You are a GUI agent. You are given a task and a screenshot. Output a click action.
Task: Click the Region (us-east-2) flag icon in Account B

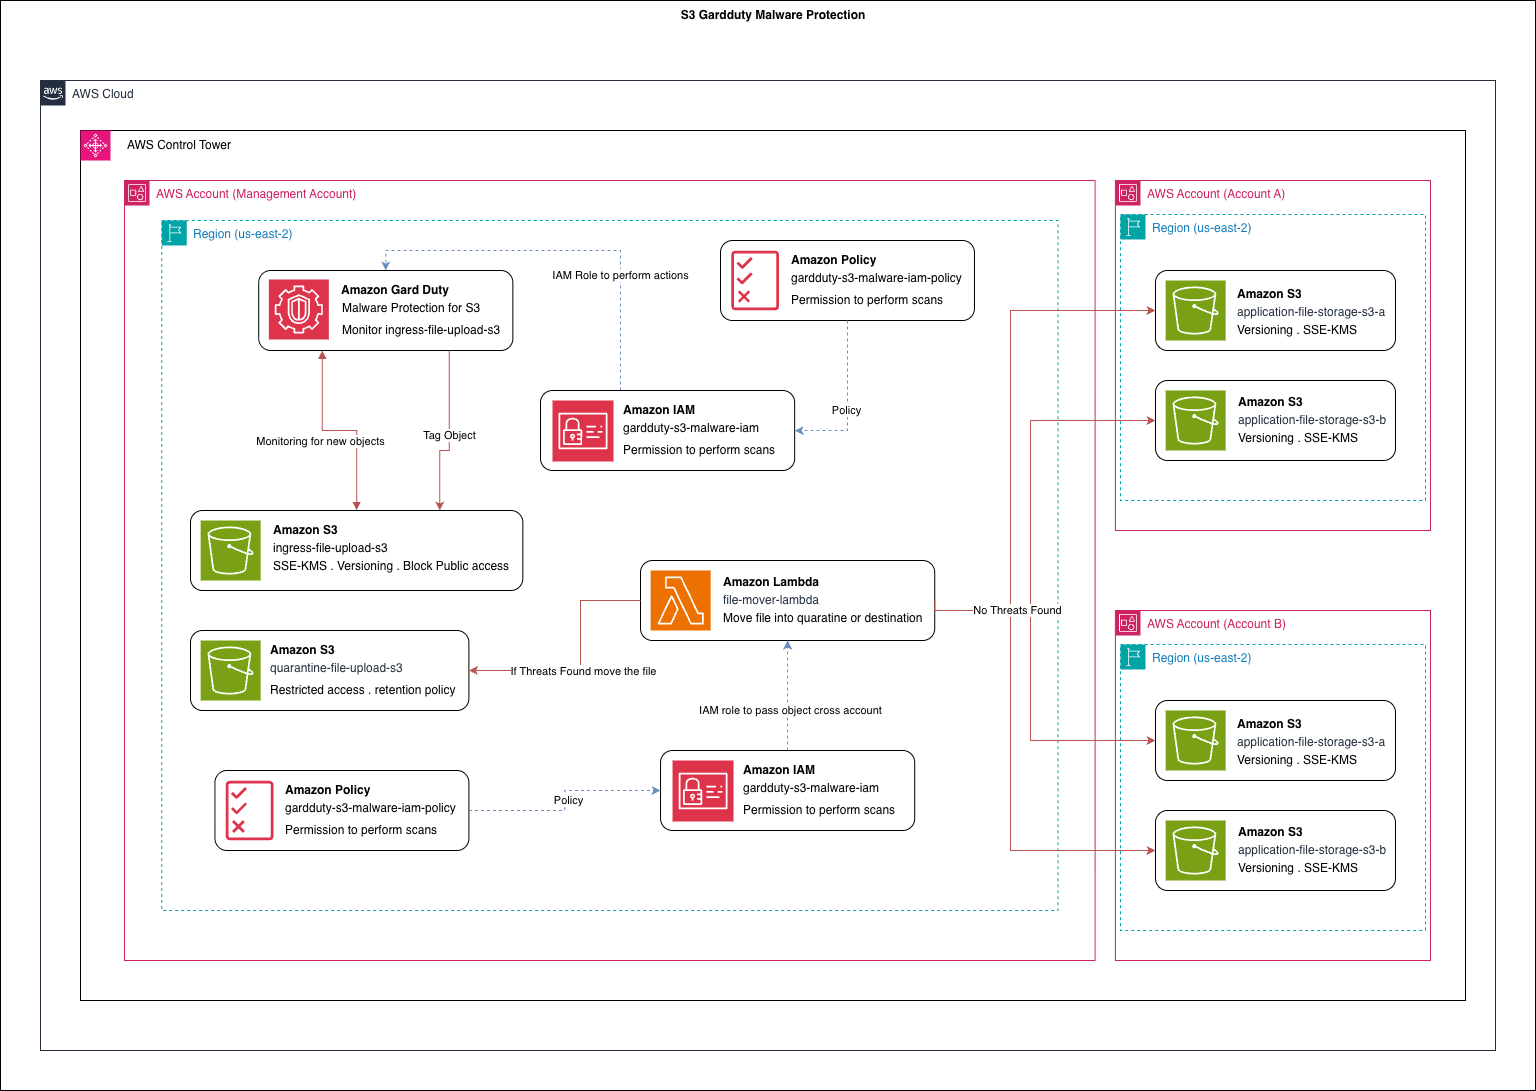tap(1133, 658)
